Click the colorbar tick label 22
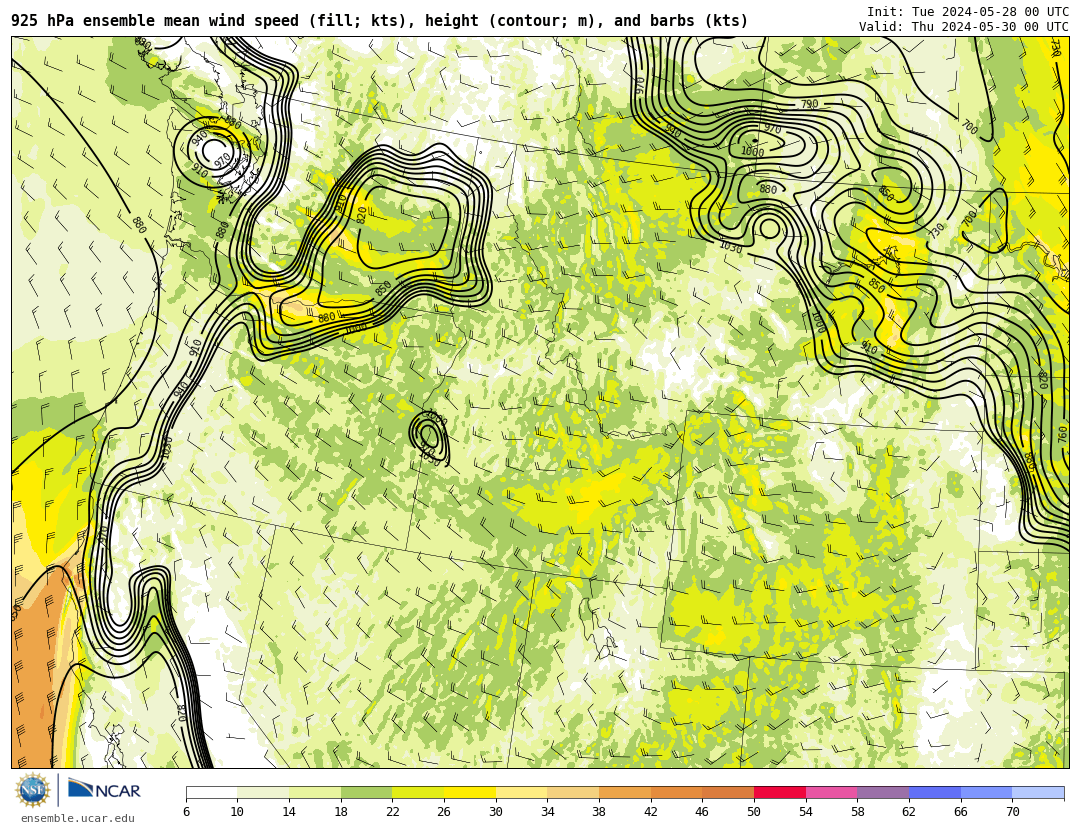1080x831 pixels. click(x=392, y=812)
